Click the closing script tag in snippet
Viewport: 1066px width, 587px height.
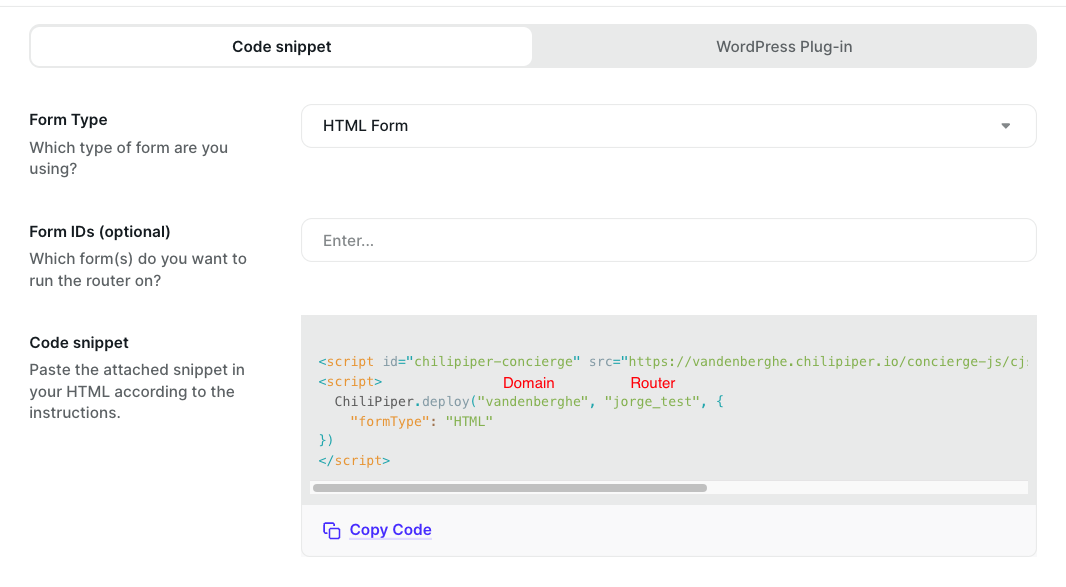point(354,461)
